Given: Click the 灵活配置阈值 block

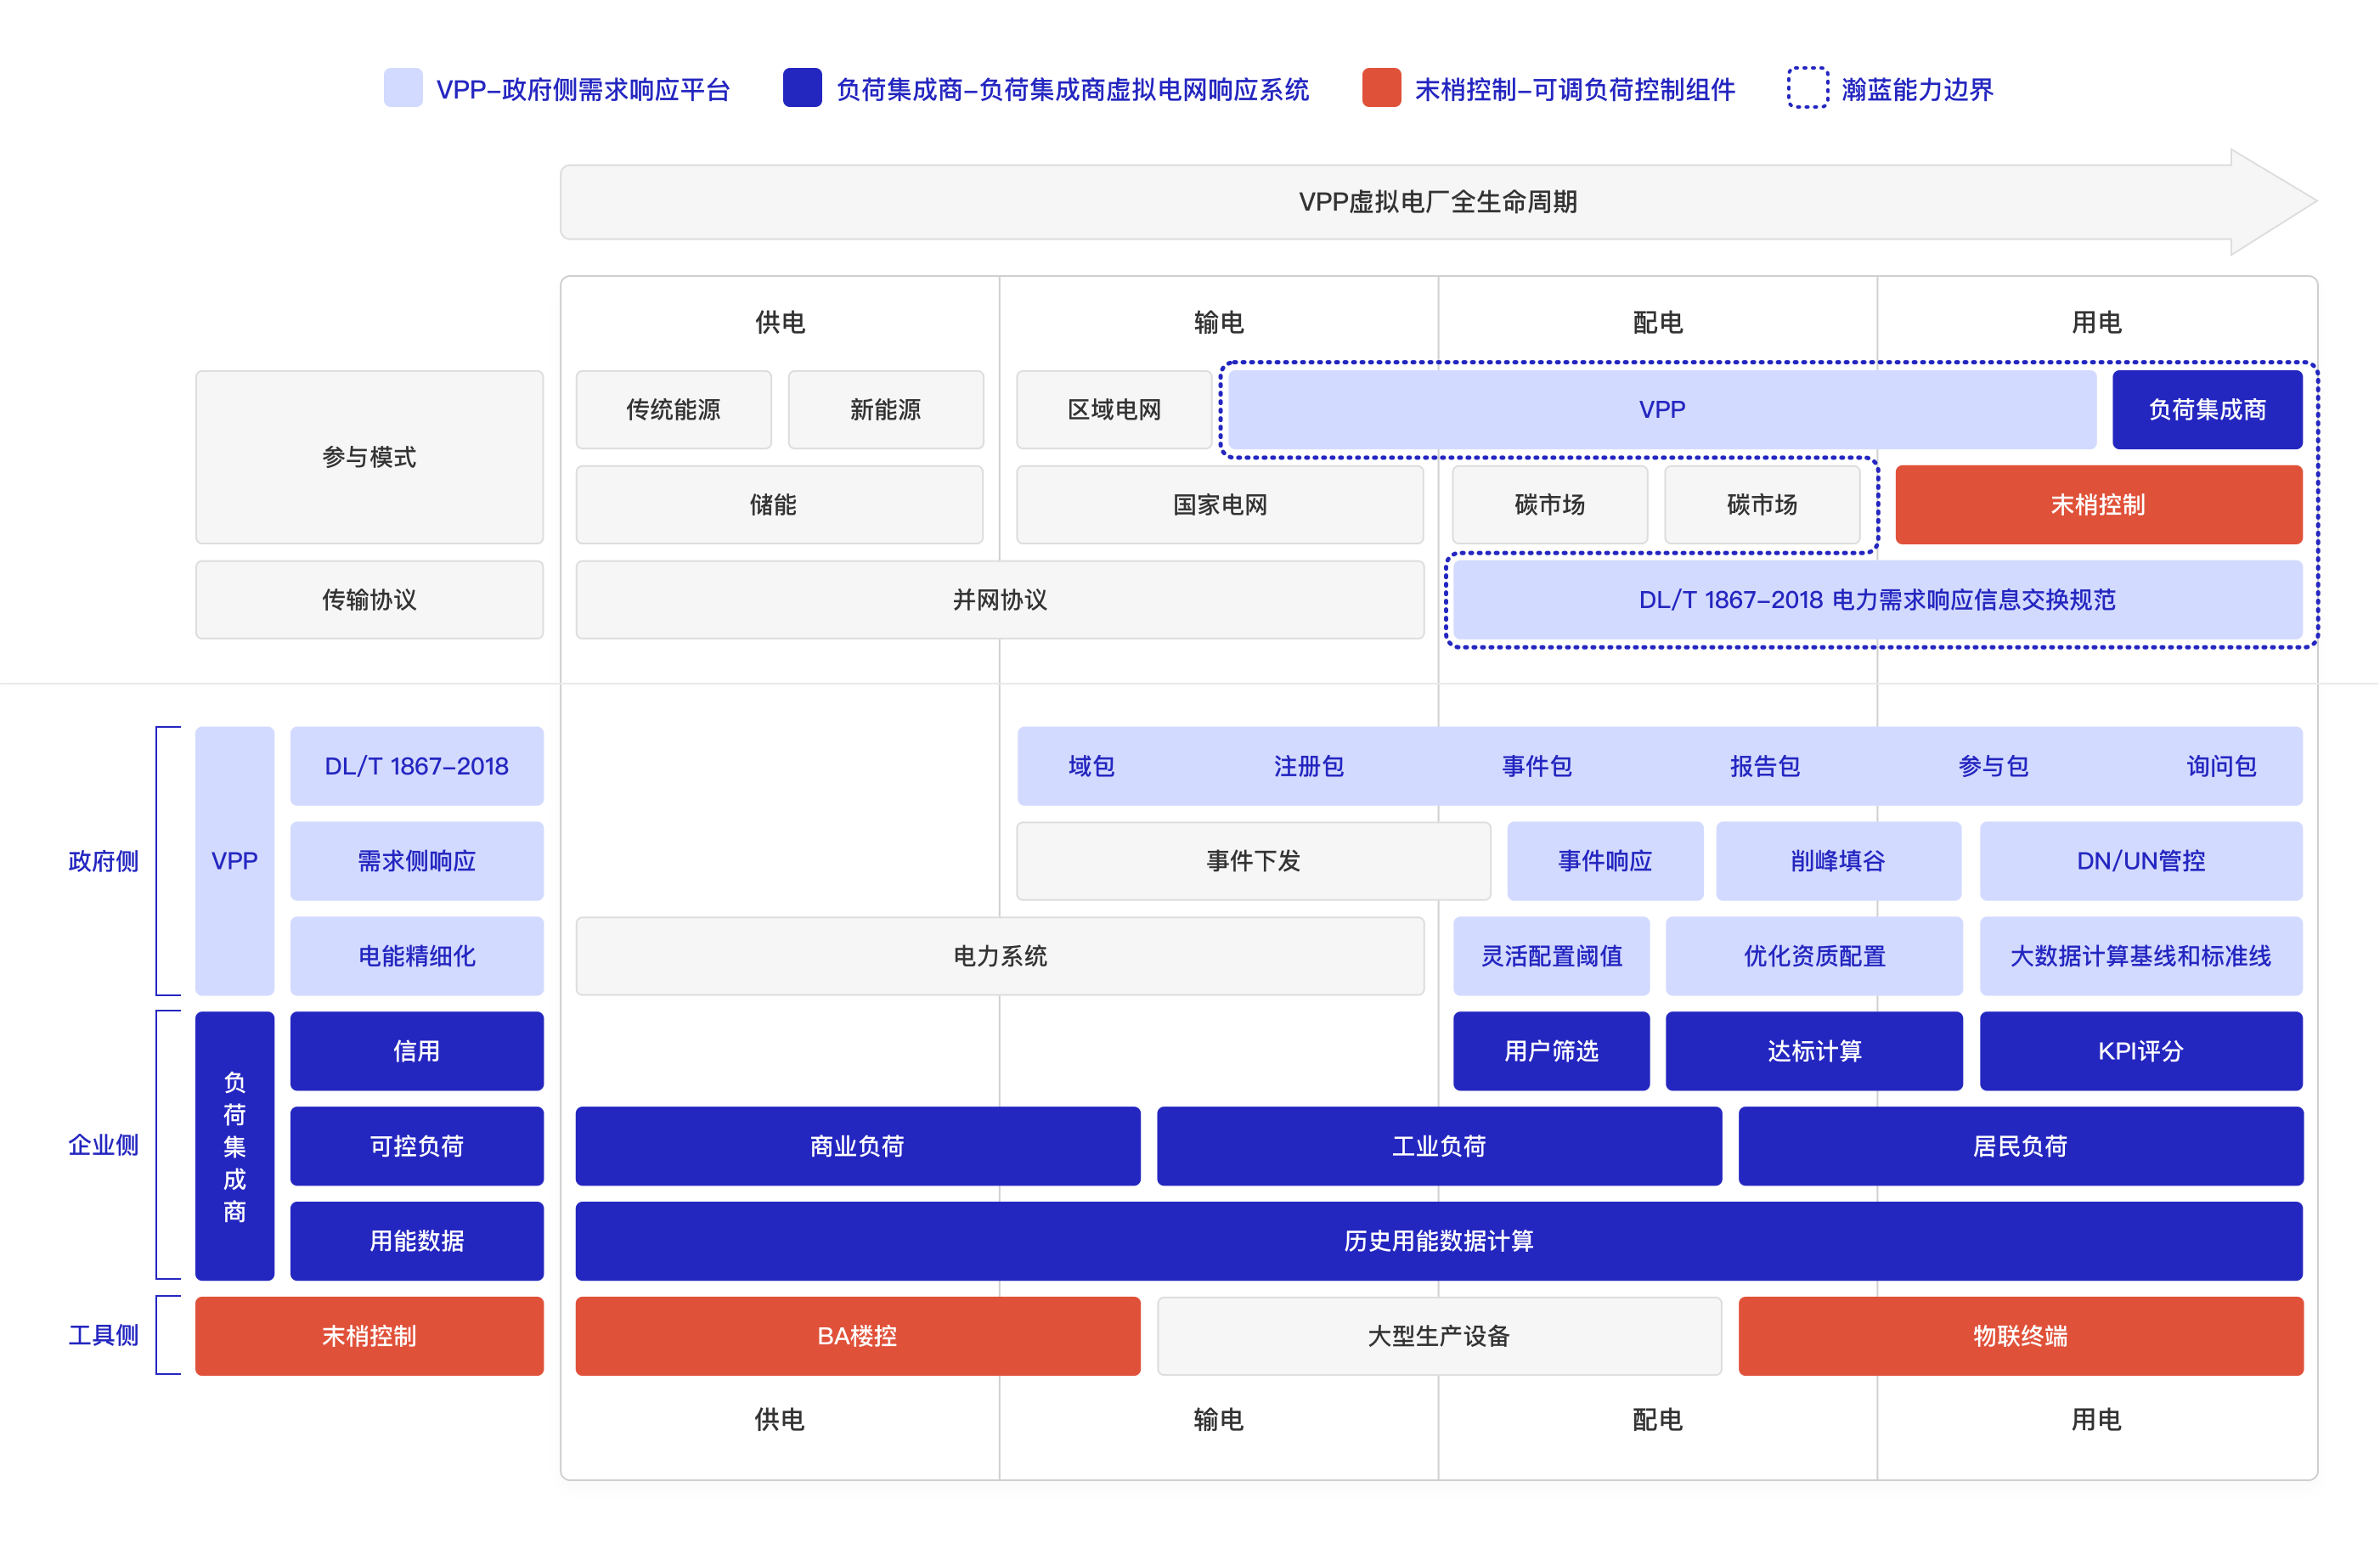Looking at the screenshot, I should (x=1550, y=956).
